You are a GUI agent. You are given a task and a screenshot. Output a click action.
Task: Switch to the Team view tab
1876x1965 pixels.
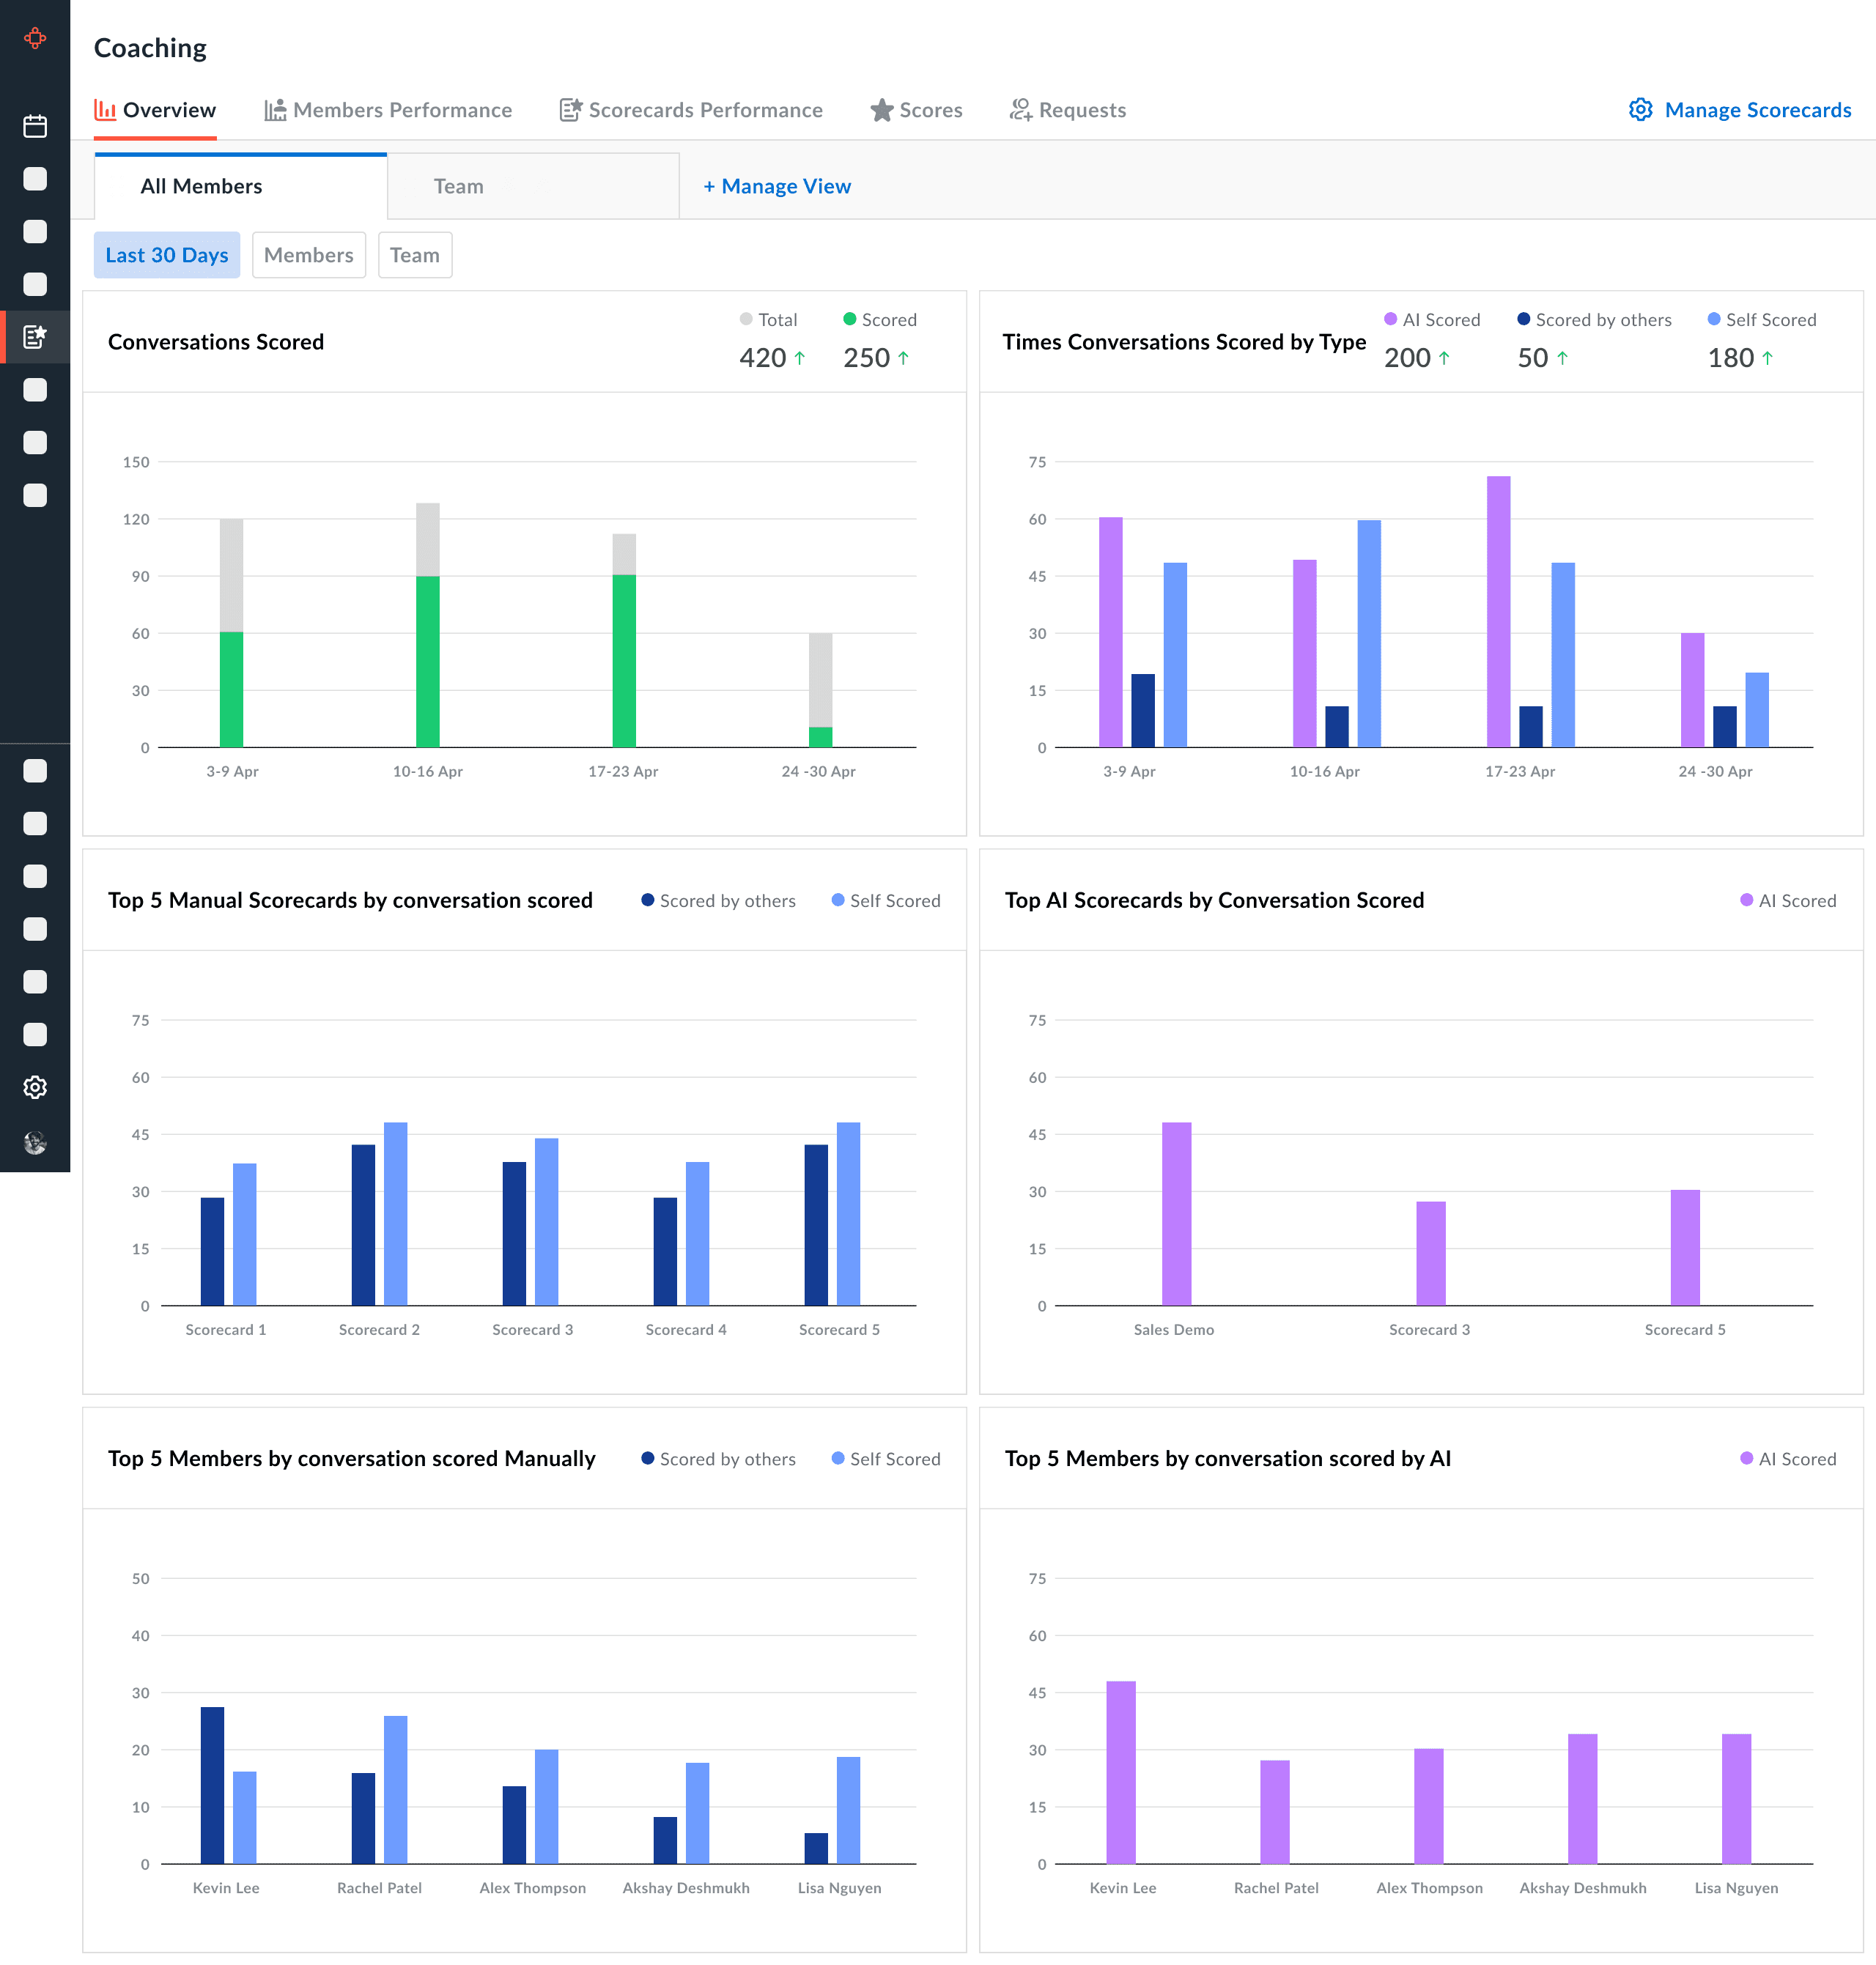click(458, 186)
